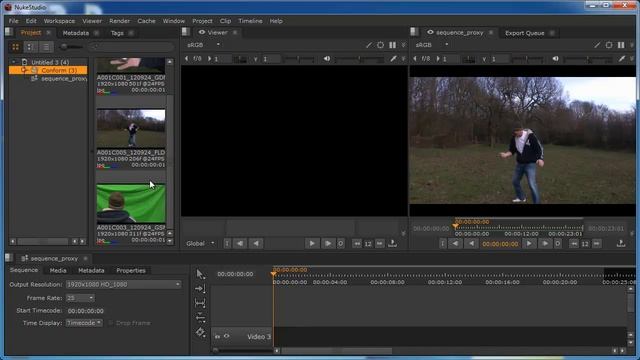This screenshot has height=360, width=640.
Task: Step one frame back in sequence_proxy viewer
Action: tap(455, 244)
